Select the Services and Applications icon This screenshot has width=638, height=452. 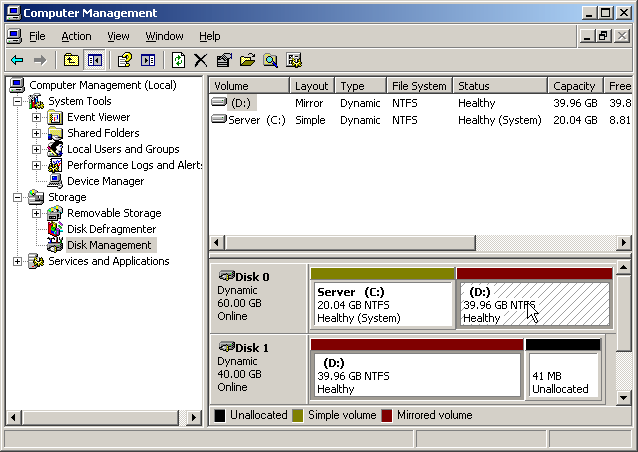(36, 261)
